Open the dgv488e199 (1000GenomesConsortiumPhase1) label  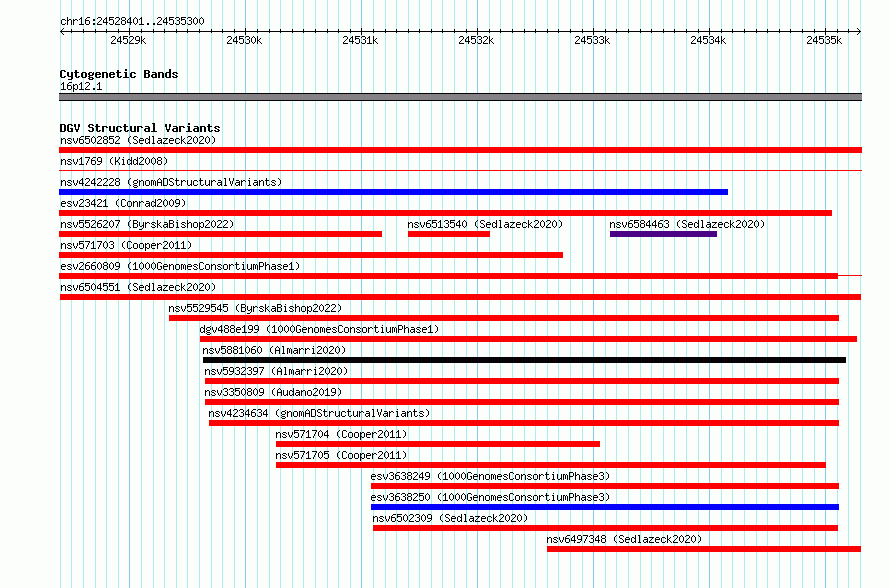coord(320,329)
